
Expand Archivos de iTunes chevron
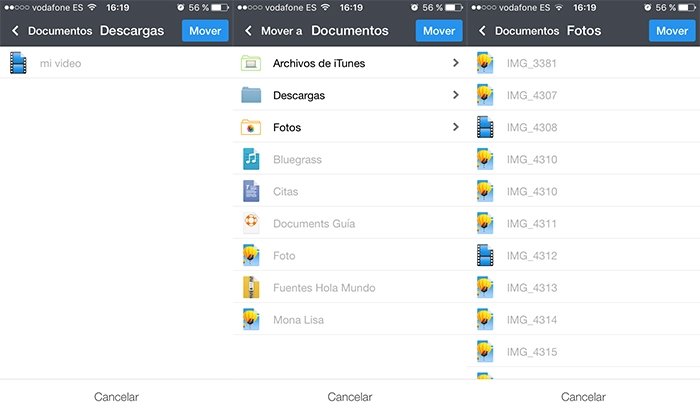pos(455,63)
